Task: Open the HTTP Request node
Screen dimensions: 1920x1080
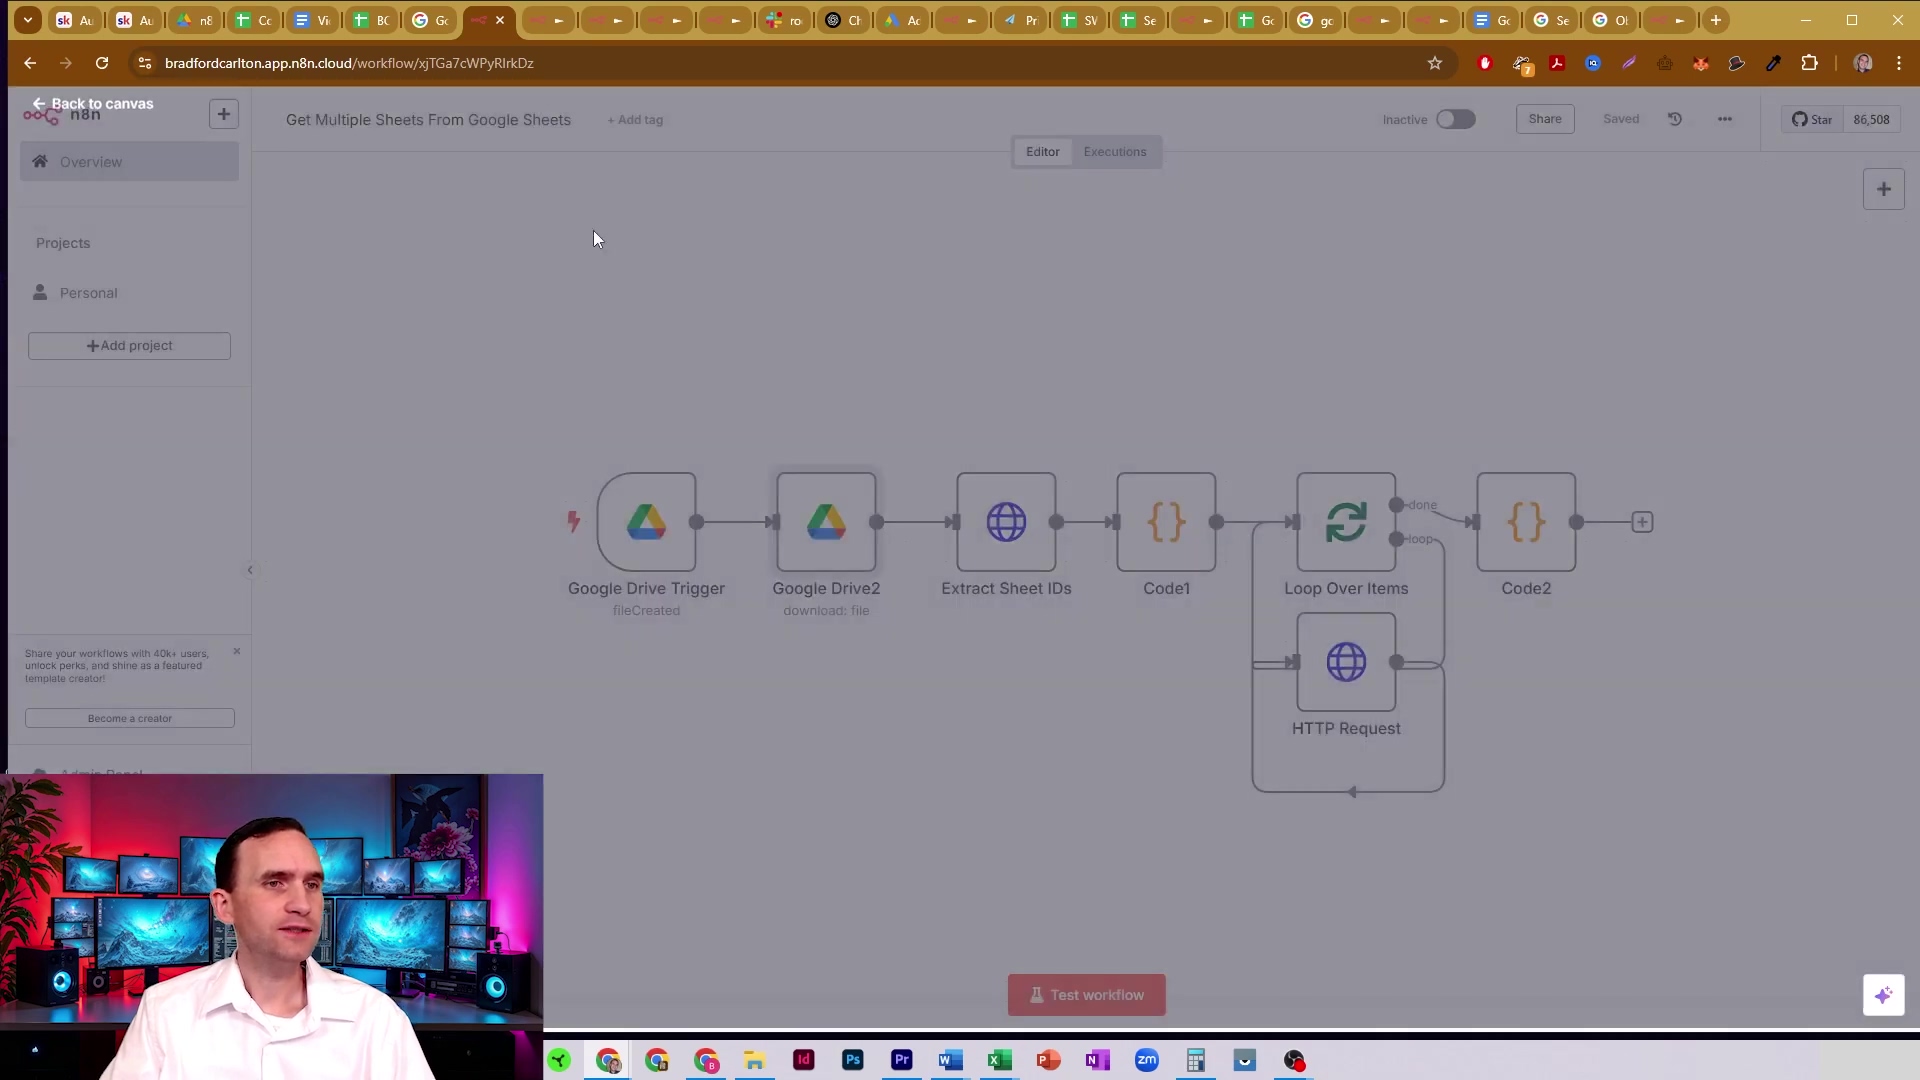Action: (x=1346, y=662)
